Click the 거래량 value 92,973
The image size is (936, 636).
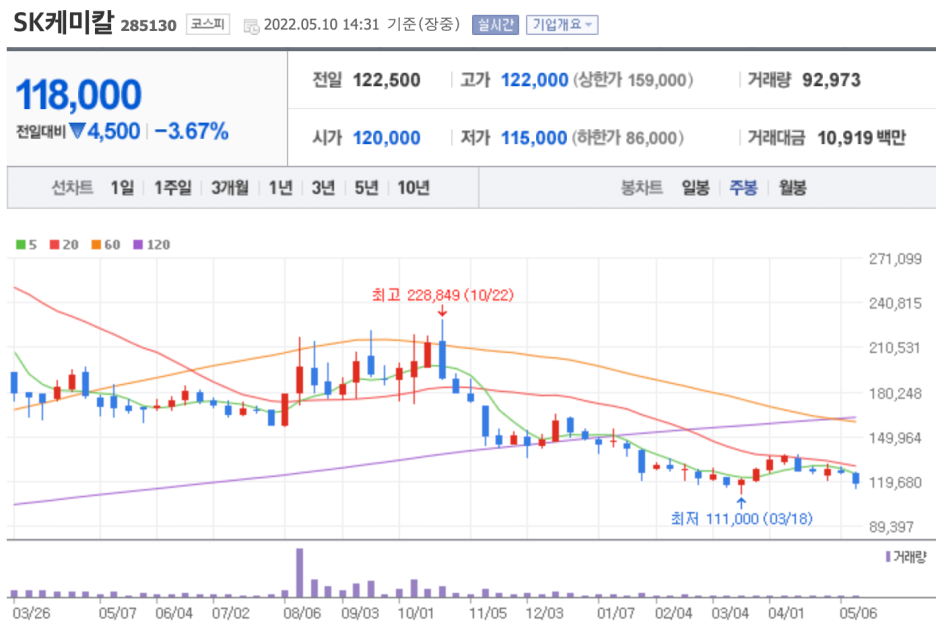[x=832, y=80]
